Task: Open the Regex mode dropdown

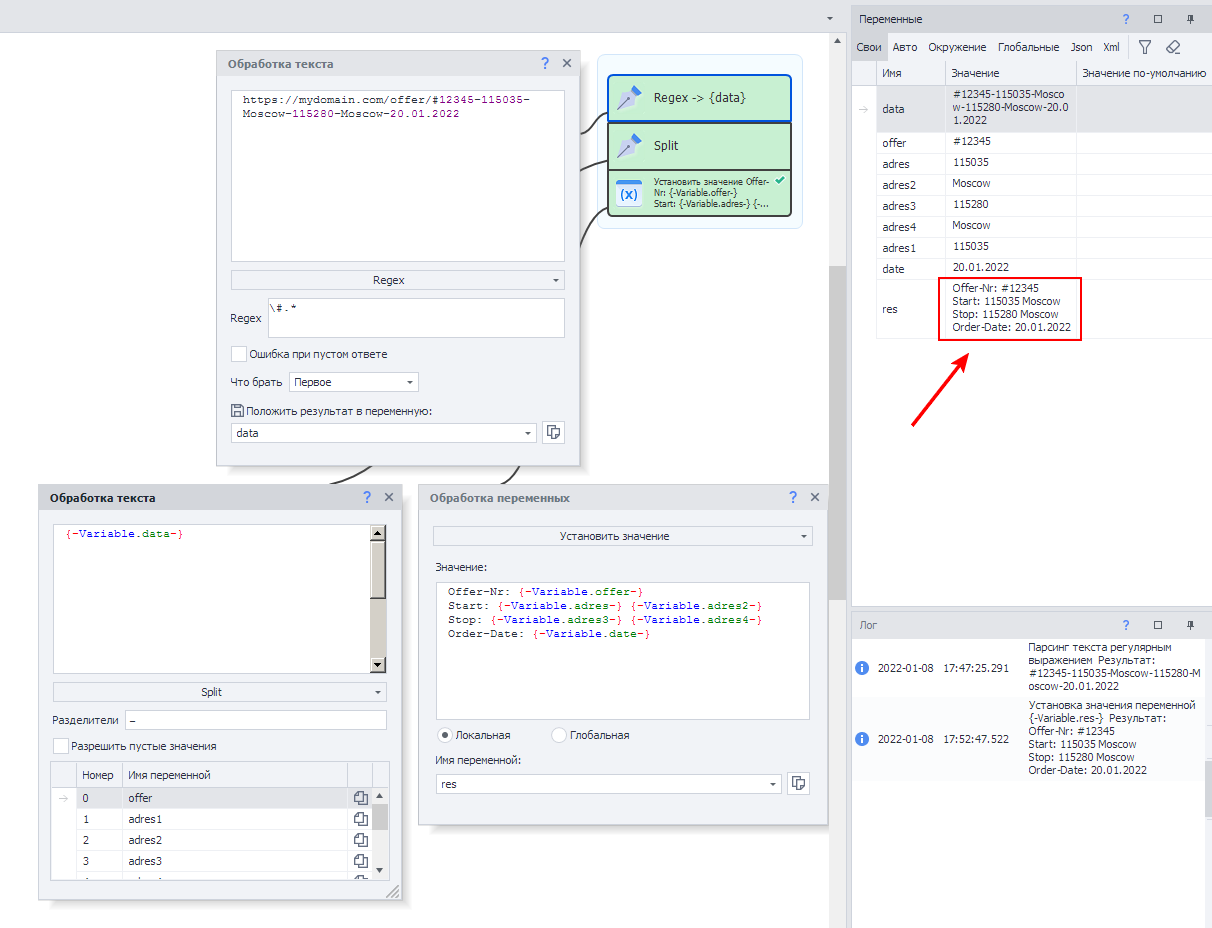Action: tap(397, 280)
